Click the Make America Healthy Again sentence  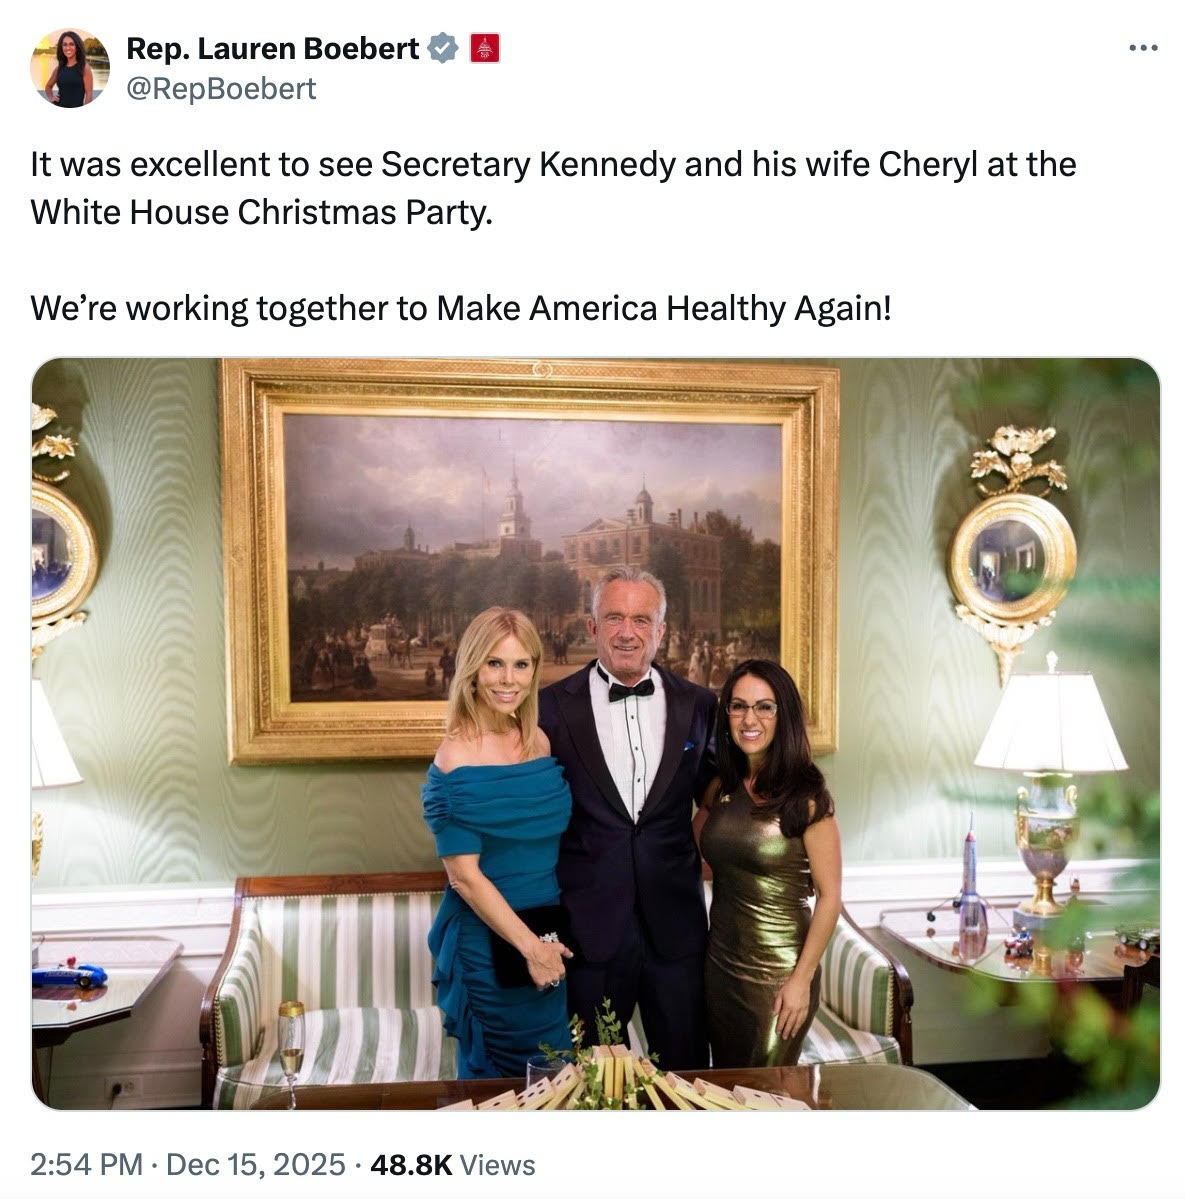click(x=460, y=308)
